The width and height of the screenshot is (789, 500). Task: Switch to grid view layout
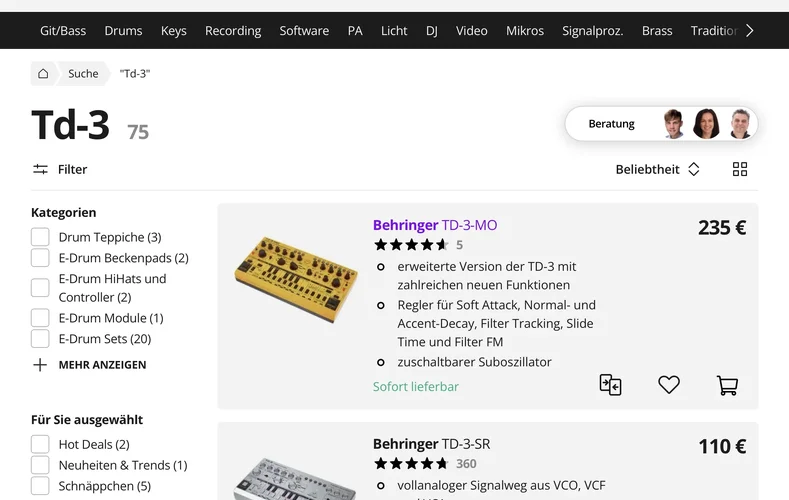(x=740, y=170)
